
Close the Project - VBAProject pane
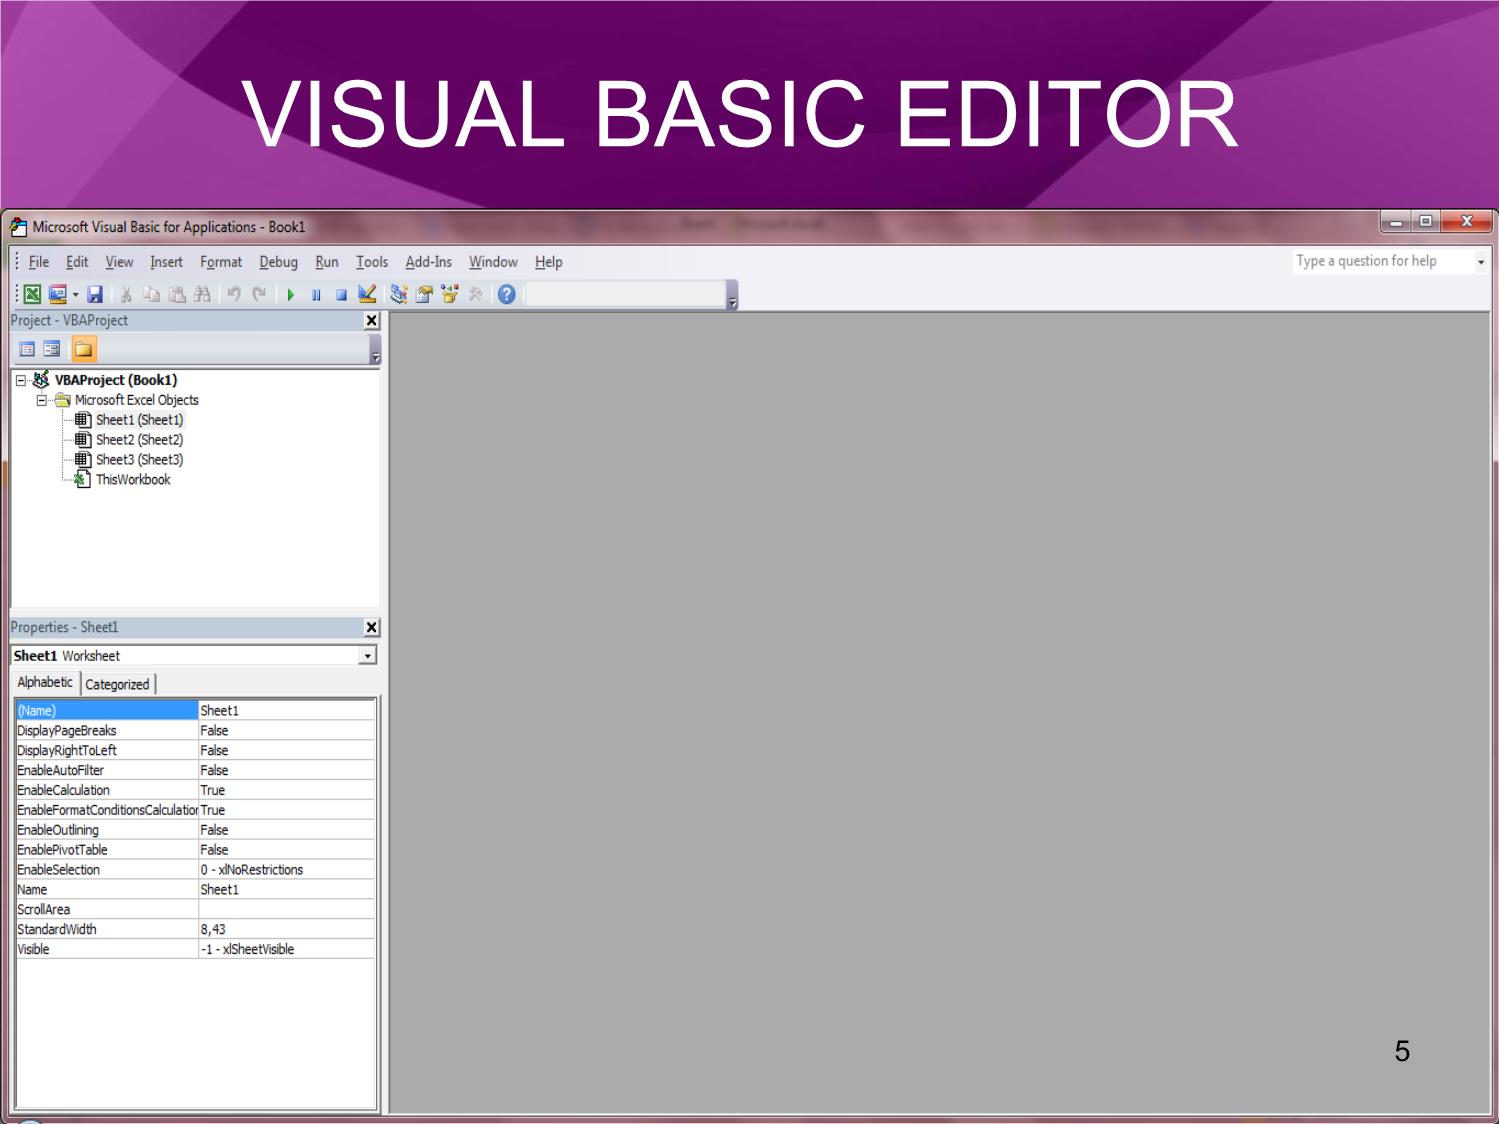point(371,320)
